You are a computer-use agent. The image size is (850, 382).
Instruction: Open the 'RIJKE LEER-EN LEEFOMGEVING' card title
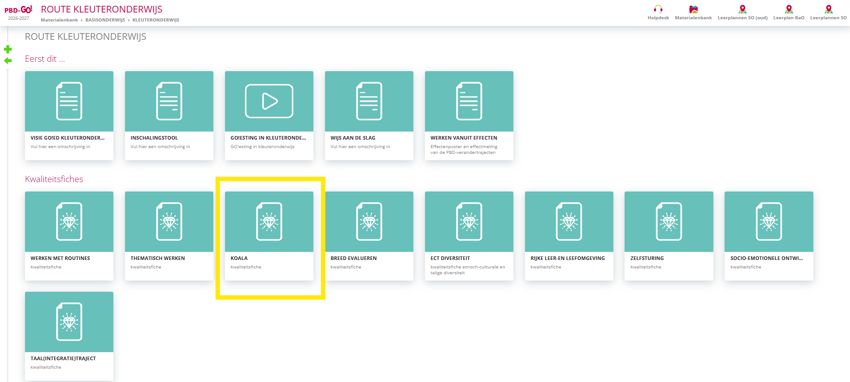pyautogui.click(x=568, y=258)
